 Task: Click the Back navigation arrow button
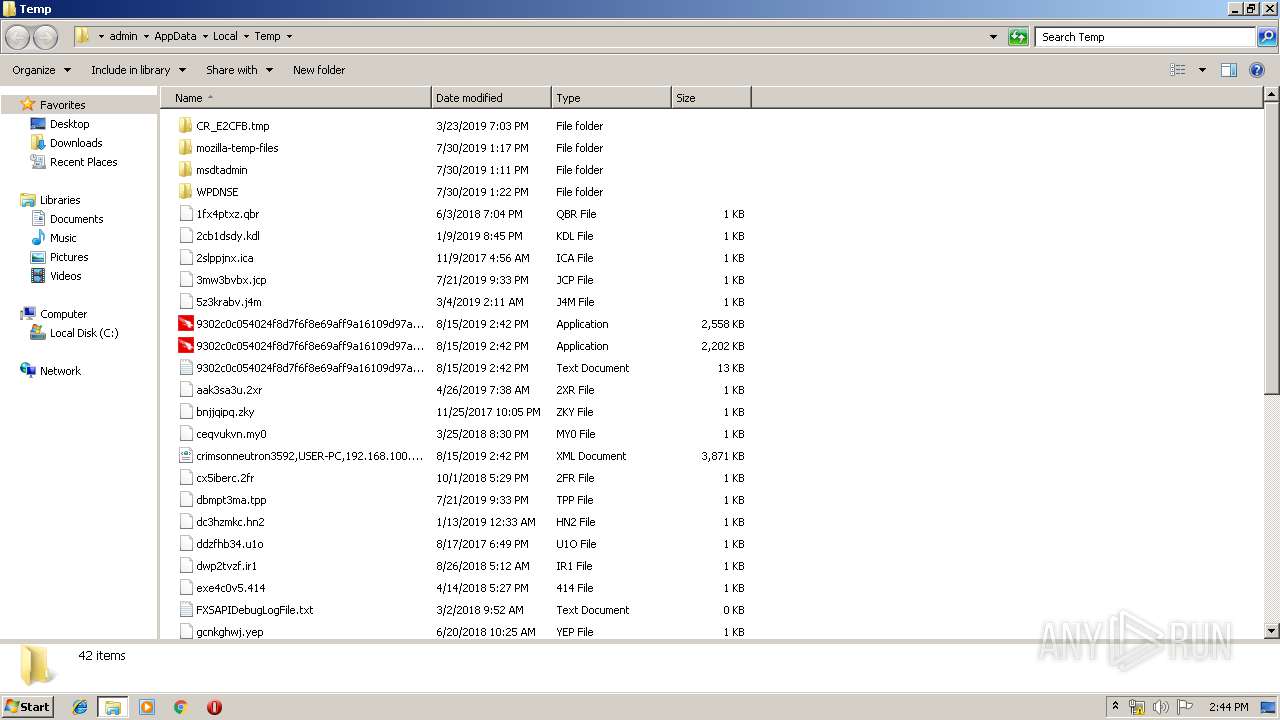18,37
